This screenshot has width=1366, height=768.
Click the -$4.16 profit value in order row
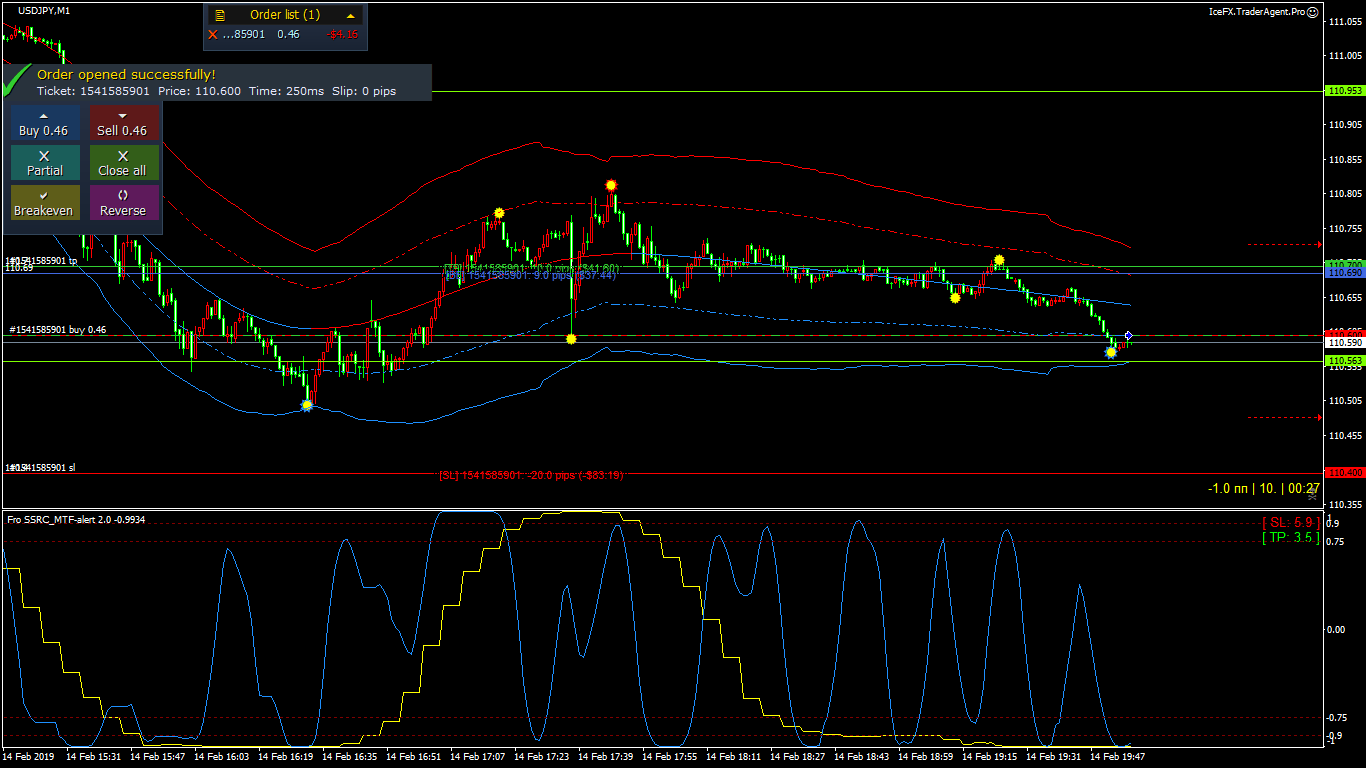pos(344,34)
